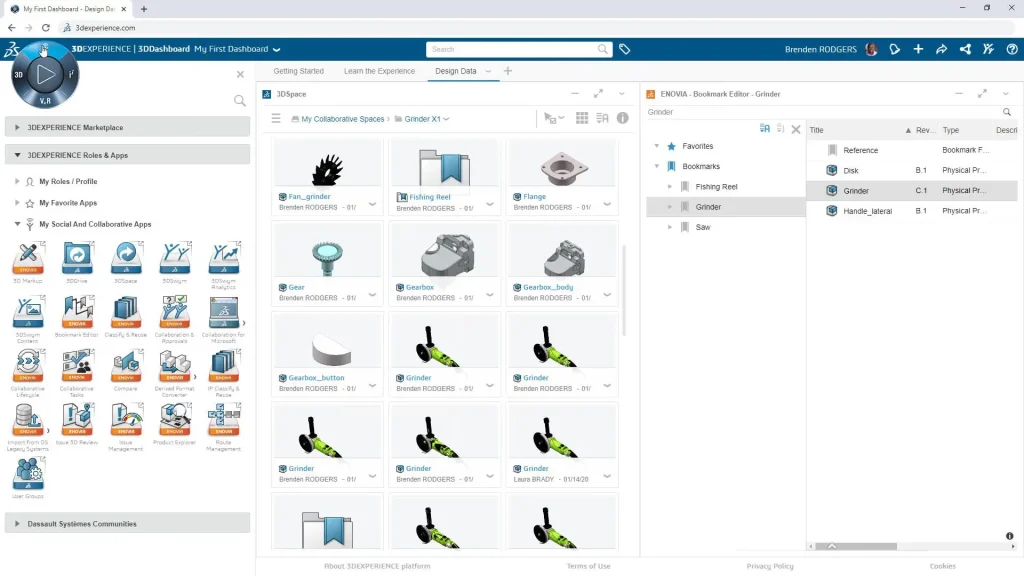
Task: Launch the Bookmark Editor app icon
Action: pyautogui.click(x=77, y=312)
